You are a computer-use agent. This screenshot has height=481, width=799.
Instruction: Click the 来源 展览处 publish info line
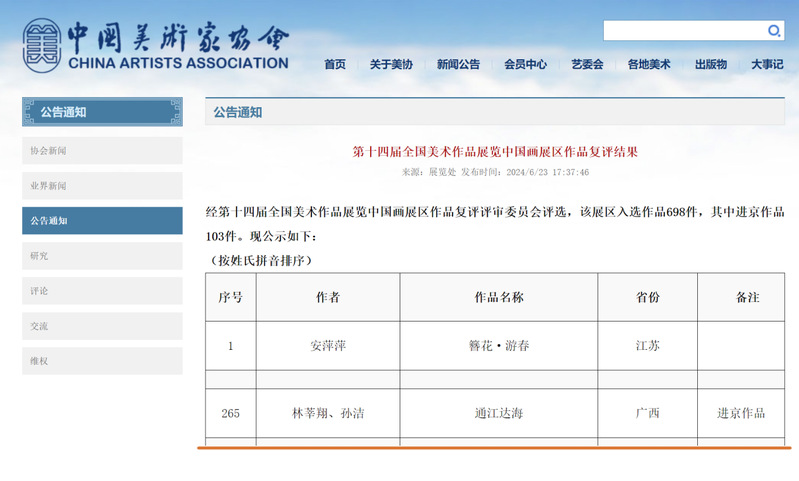(495, 172)
